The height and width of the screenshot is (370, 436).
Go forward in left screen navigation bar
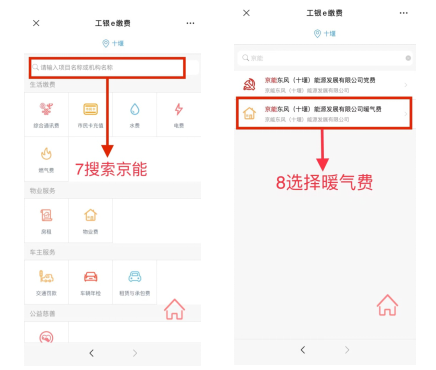tap(135, 353)
